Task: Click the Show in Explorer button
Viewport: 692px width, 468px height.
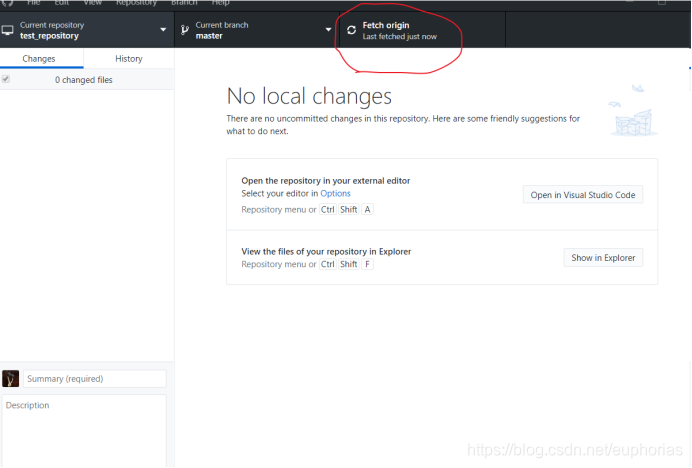Action: coord(603,257)
